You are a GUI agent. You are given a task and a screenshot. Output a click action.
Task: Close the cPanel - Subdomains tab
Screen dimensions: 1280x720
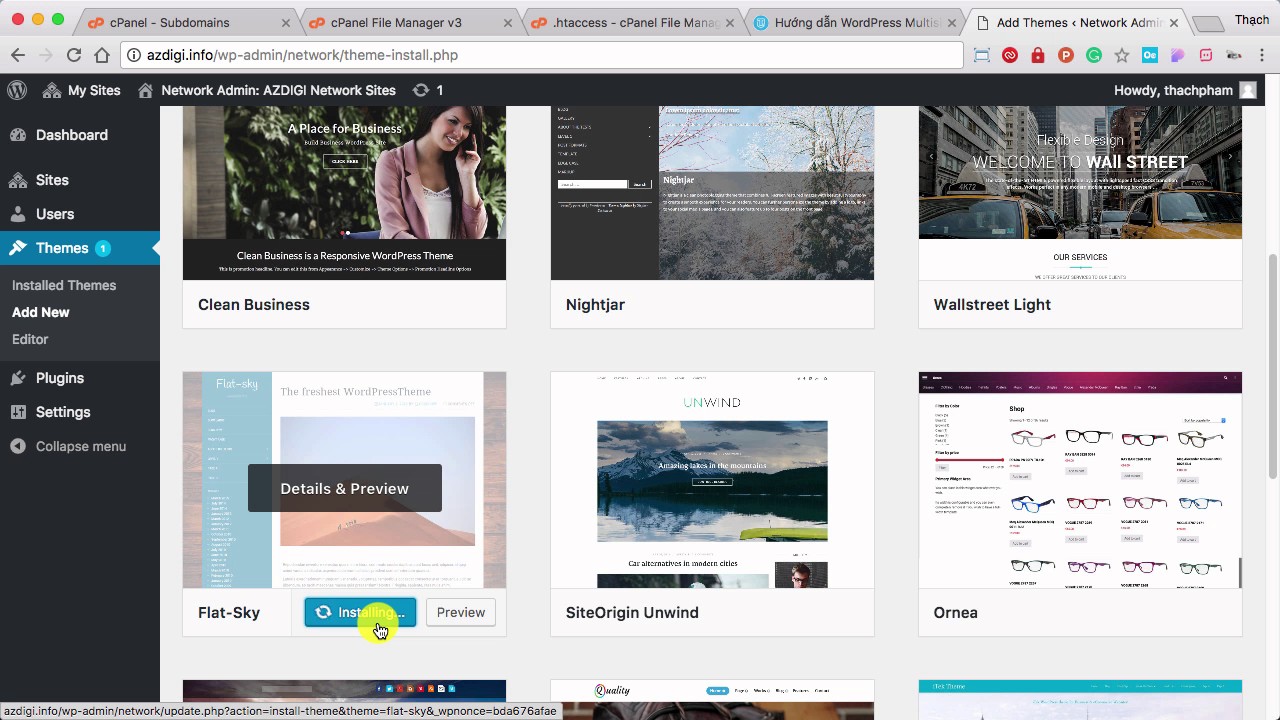[286, 22]
